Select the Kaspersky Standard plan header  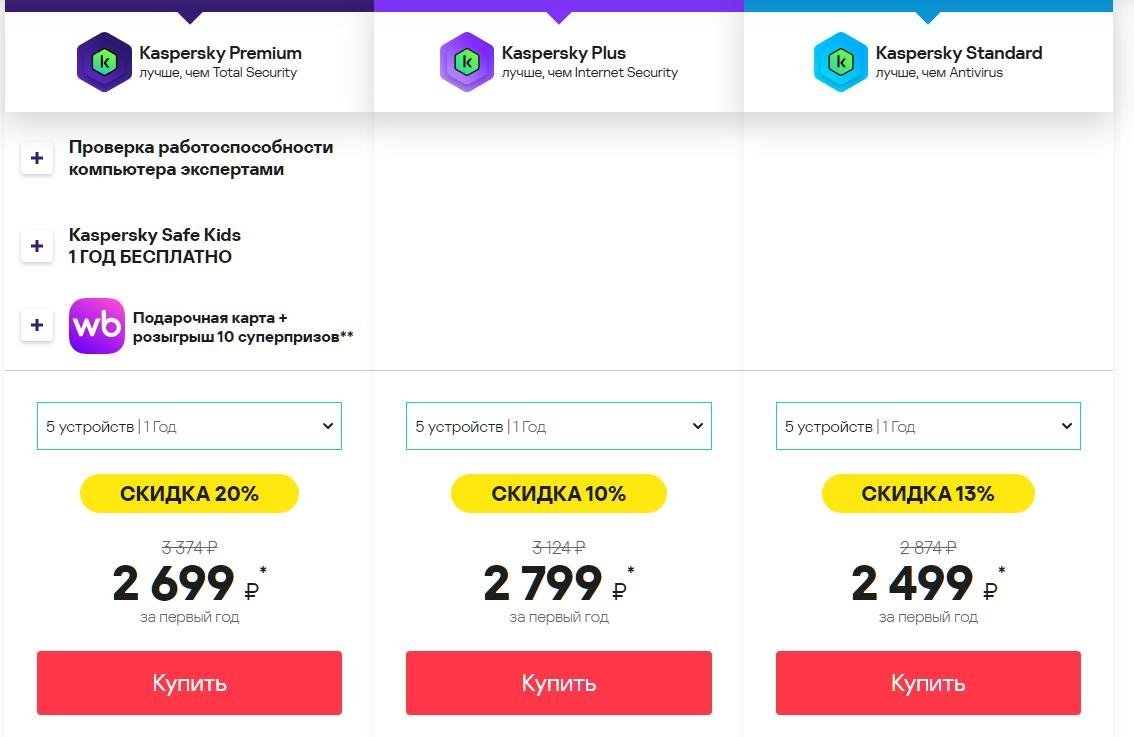tap(929, 61)
